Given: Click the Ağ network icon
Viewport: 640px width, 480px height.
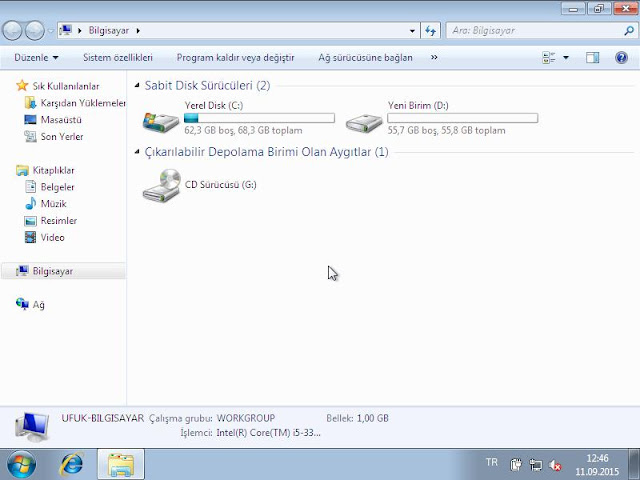Looking at the screenshot, I should point(22,304).
